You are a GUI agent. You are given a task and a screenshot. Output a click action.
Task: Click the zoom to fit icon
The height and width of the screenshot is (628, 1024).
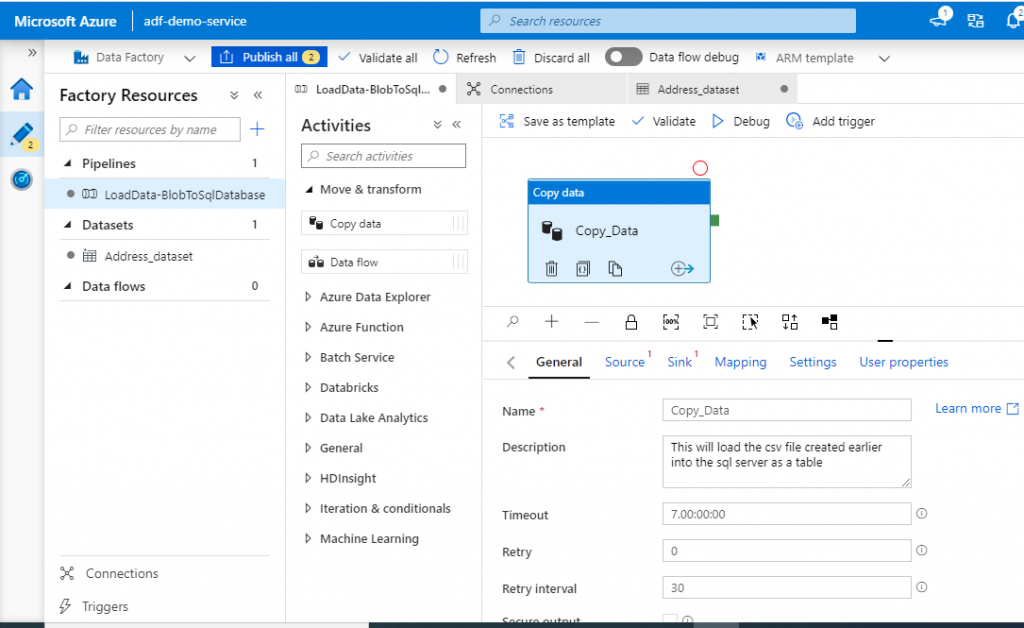tap(711, 322)
